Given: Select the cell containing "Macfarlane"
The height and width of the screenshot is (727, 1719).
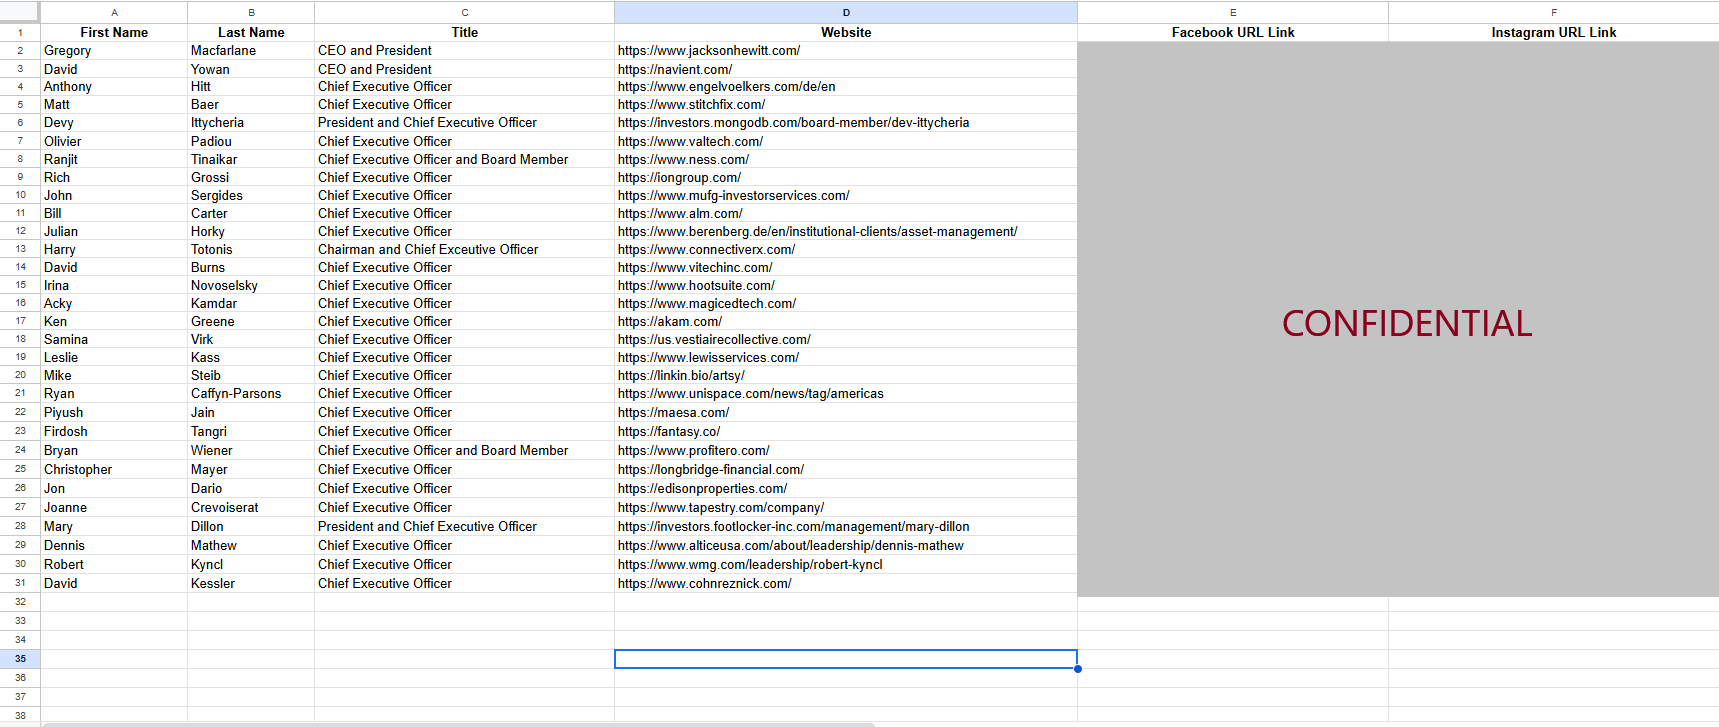Looking at the screenshot, I should pos(251,50).
